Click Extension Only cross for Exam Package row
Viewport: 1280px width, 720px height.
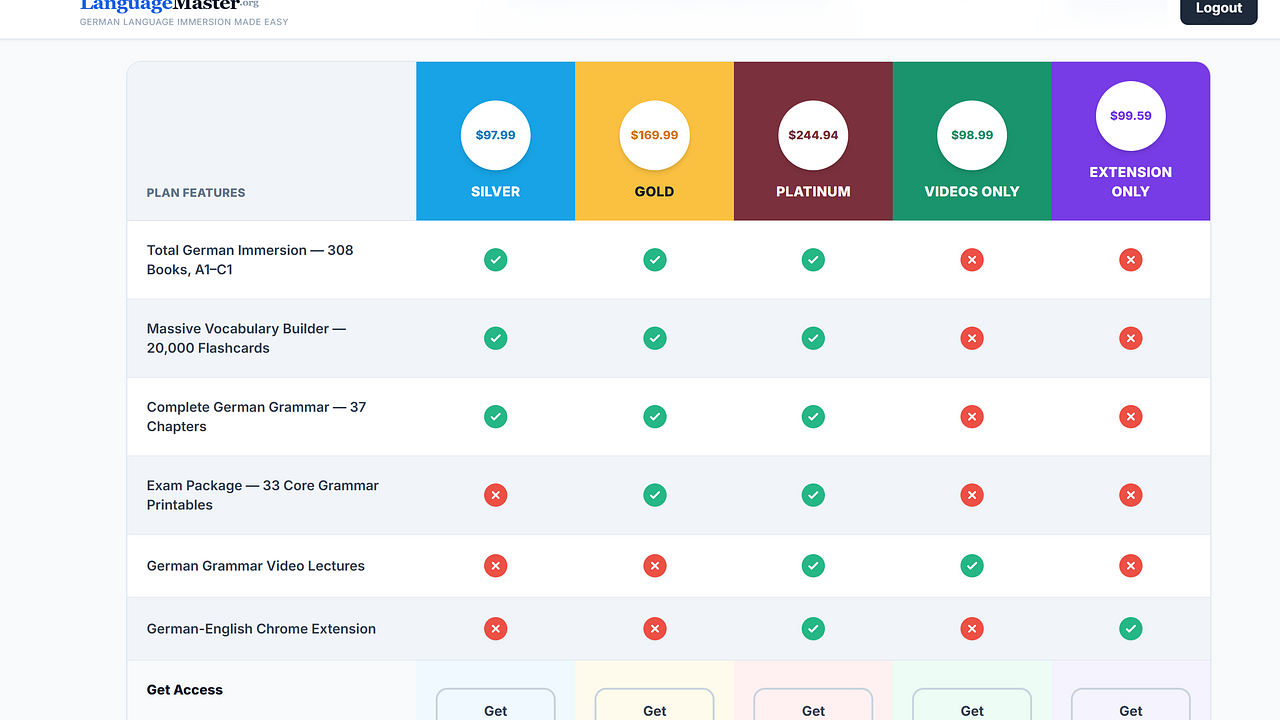tap(1131, 495)
